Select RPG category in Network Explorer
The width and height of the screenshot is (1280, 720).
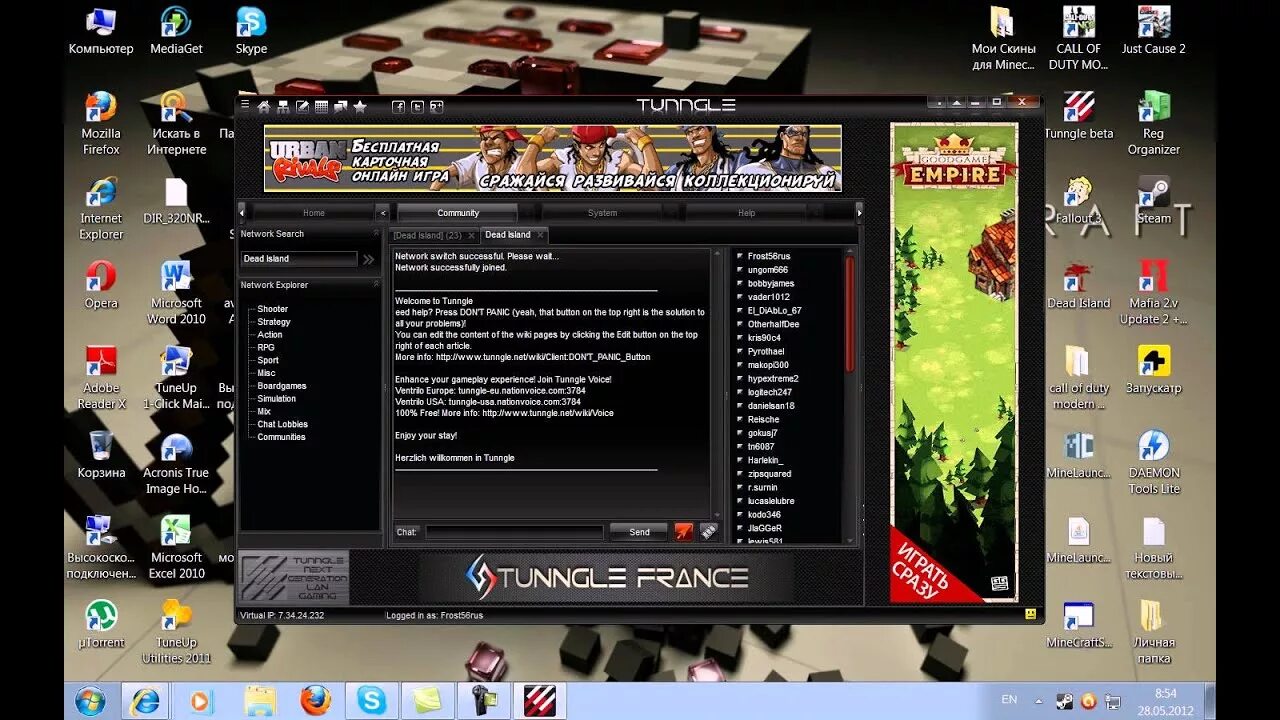coord(265,347)
